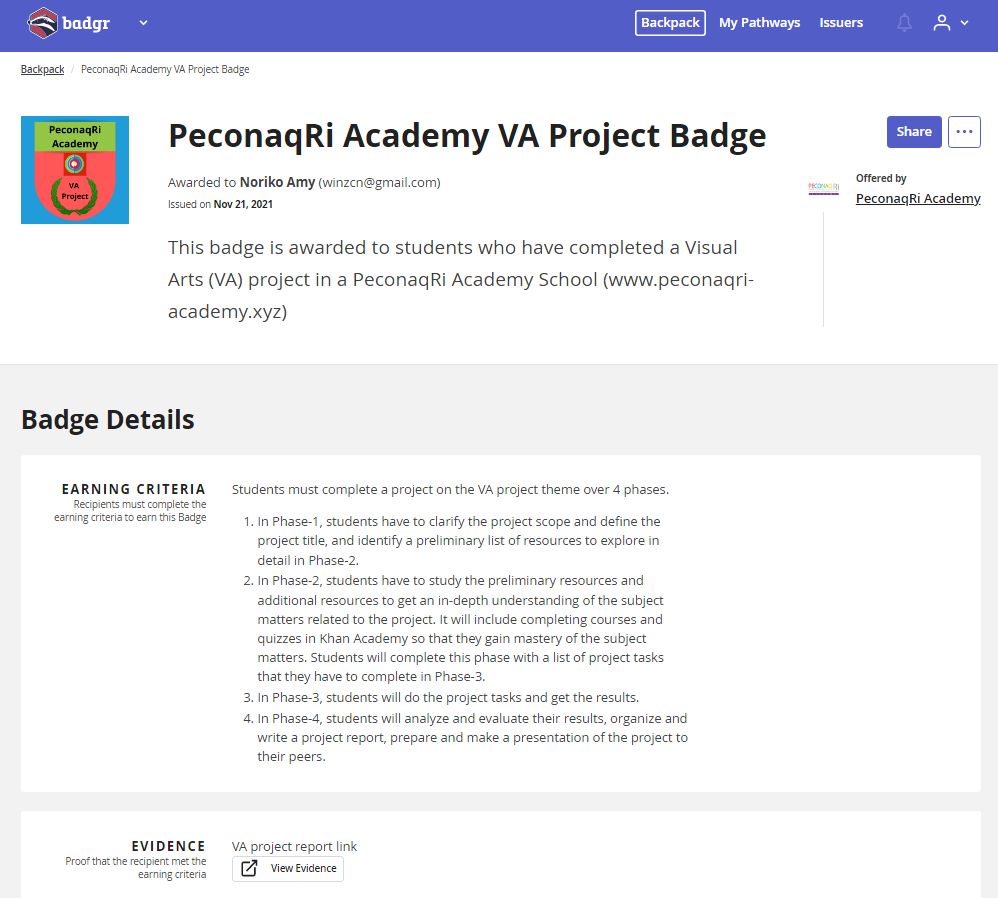This screenshot has height=898, width=998.
Task: Open the PeconaqRi Academy issuer link
Action: pos(918,199)
